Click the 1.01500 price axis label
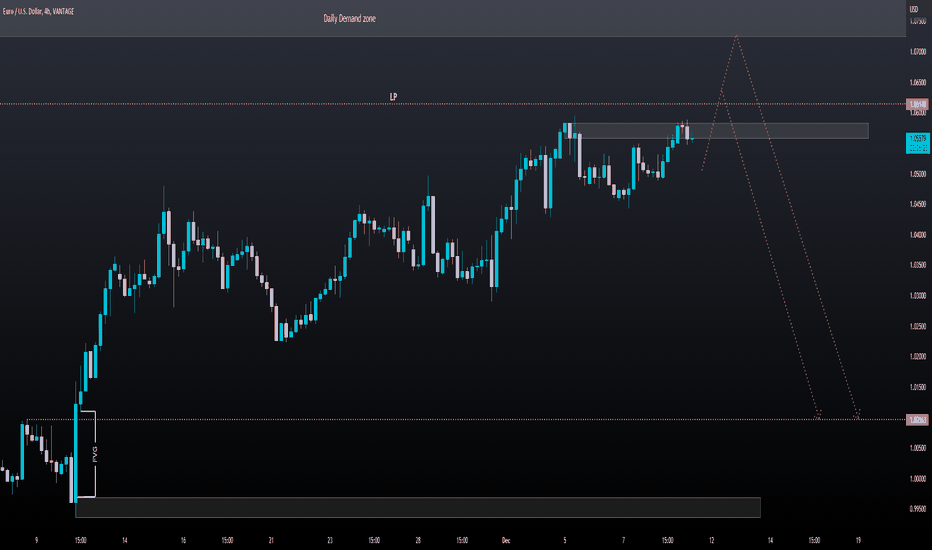Screen dimensions: 932x550 pos(918,387)
